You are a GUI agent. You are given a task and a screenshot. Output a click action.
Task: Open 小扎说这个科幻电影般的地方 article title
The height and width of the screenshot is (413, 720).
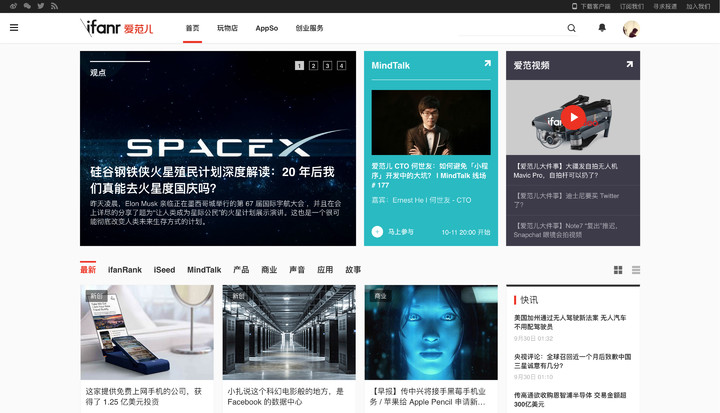coord(286,396)
